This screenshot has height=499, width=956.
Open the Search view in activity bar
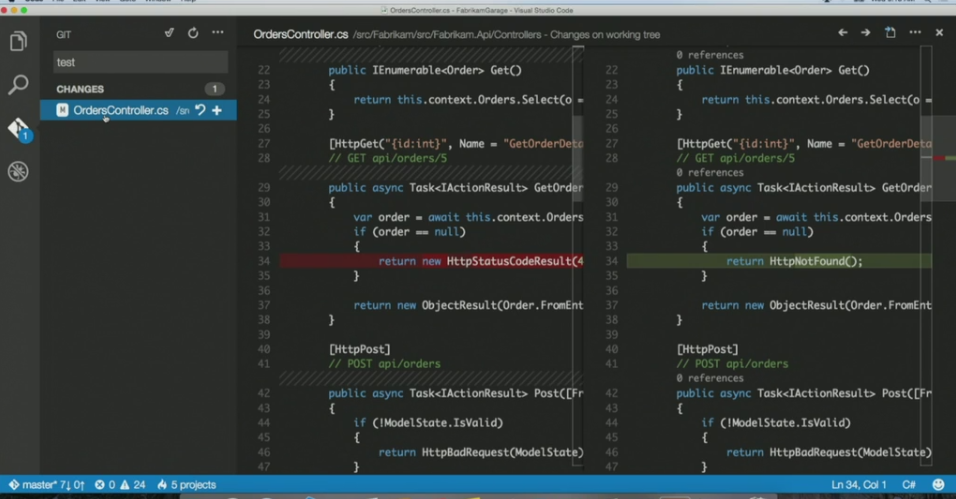click(18, 85)
